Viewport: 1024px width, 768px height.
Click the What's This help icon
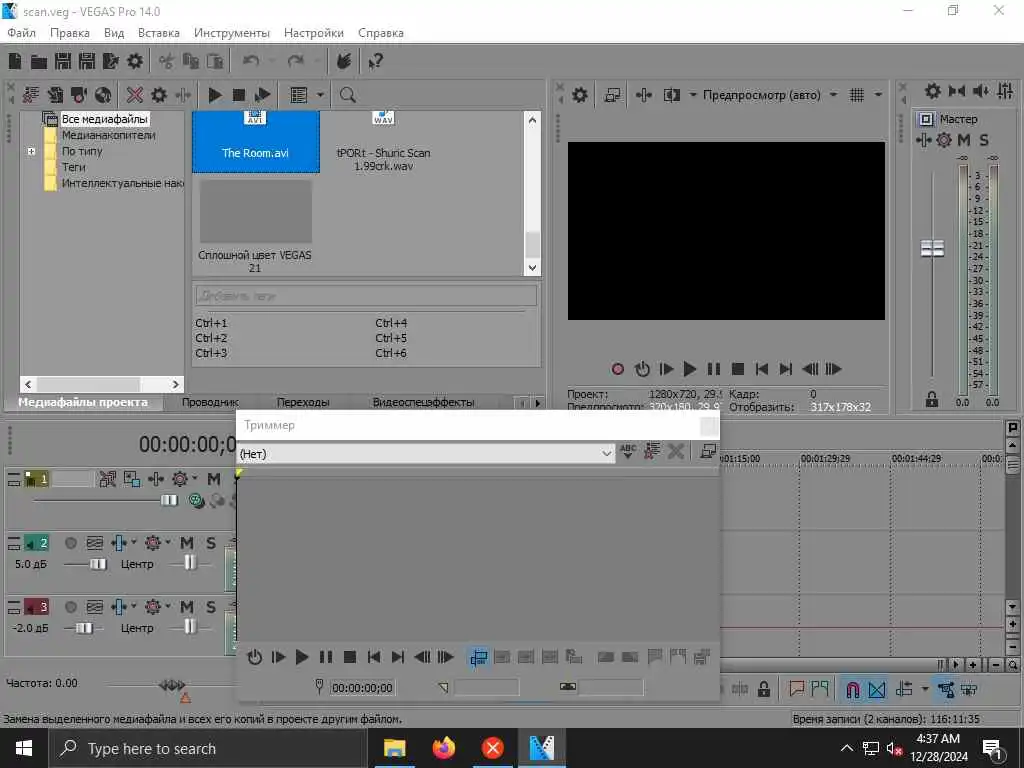pos(375,61)
